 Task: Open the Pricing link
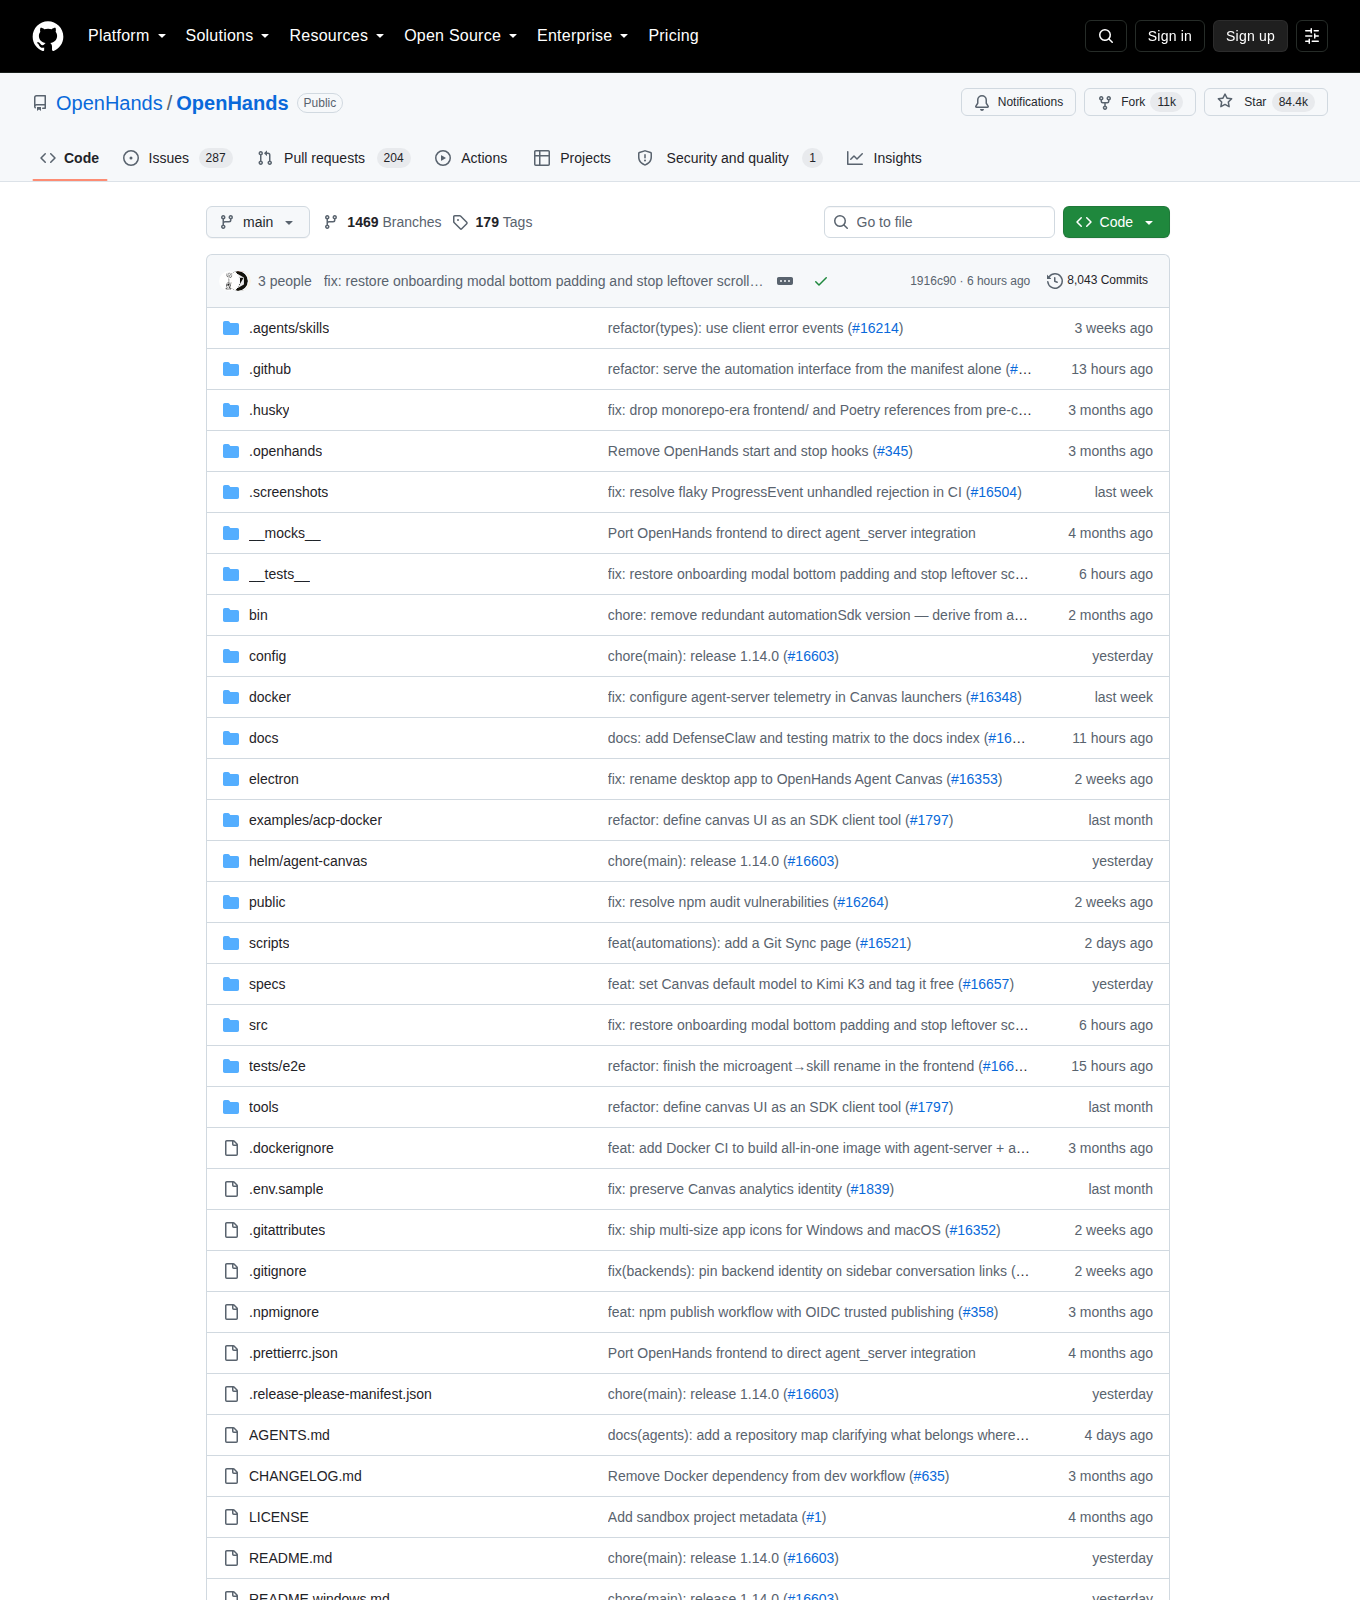[673, 36]
